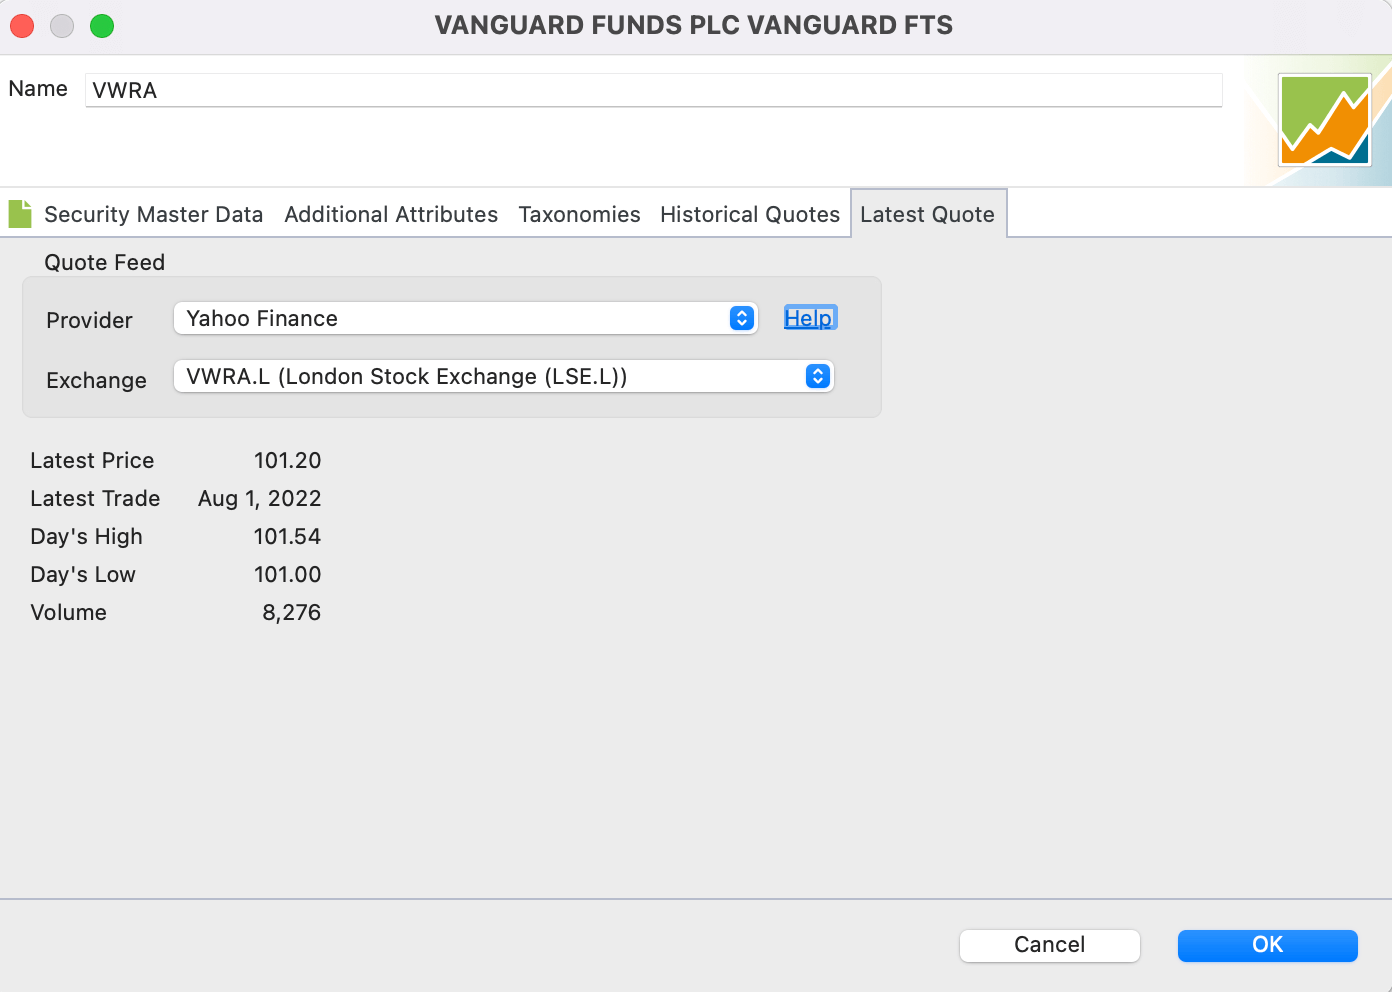This screenshot has width=1392, height=992.
Task: Click the Volume value 8,276
Action: tap(292, 612)
